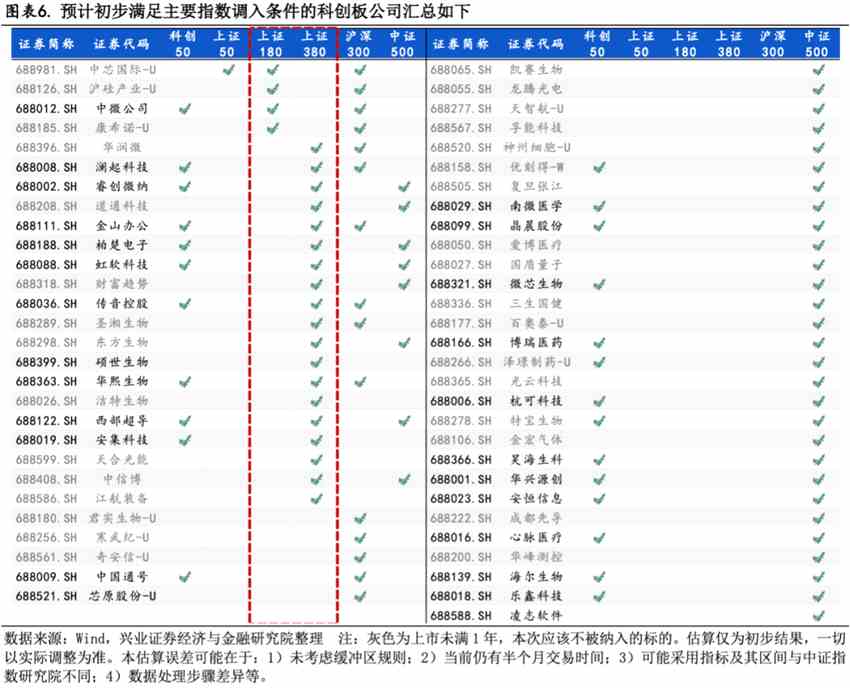Click the name cell 柏楚电子
The width and height of the screenshot is (850, 688).
click(122, 245)
